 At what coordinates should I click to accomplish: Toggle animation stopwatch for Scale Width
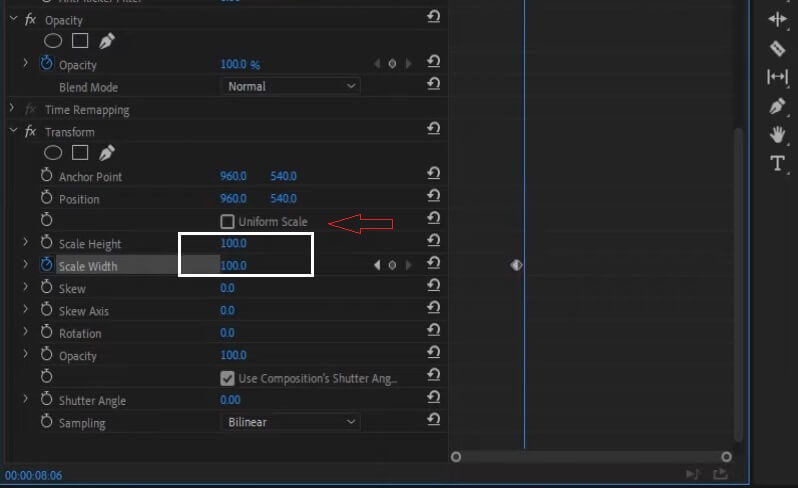click(x=46, y=265)
